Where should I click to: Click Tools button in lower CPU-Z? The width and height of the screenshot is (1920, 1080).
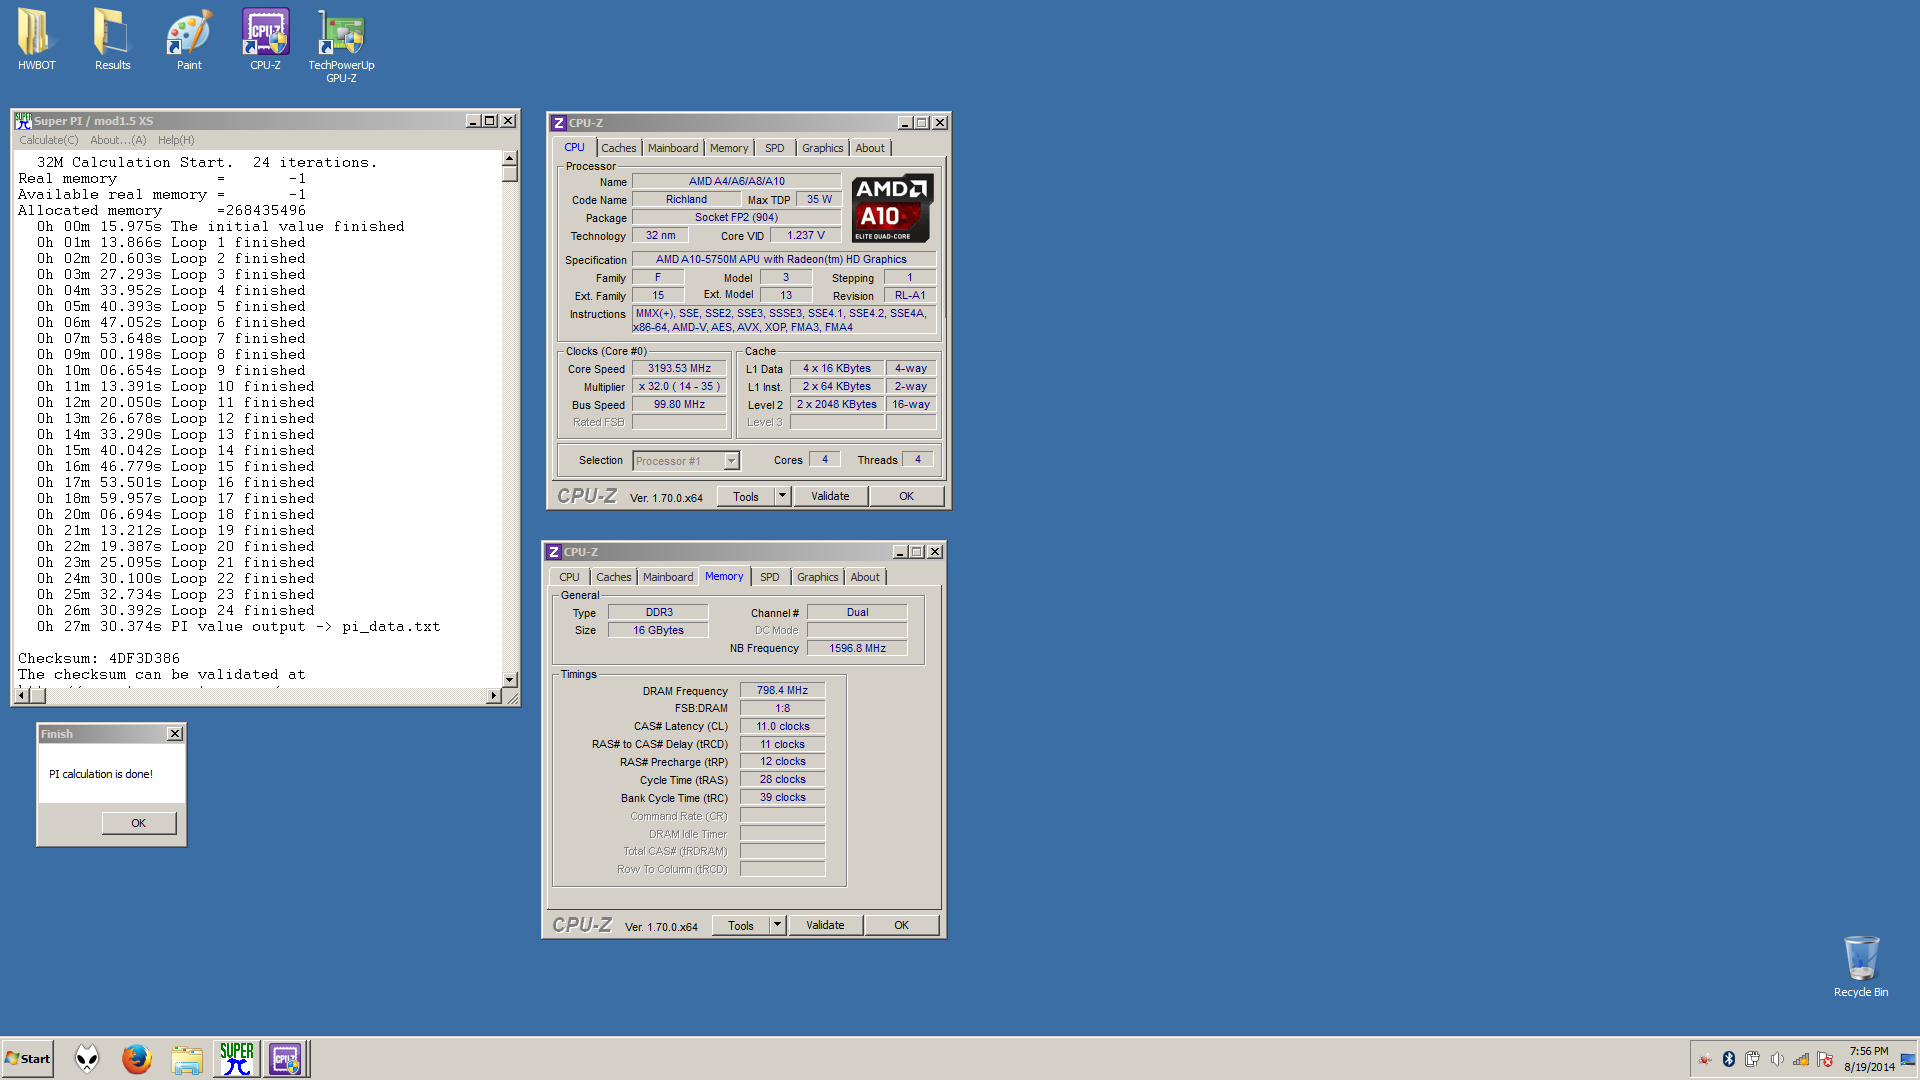click(x=741, y=926)
